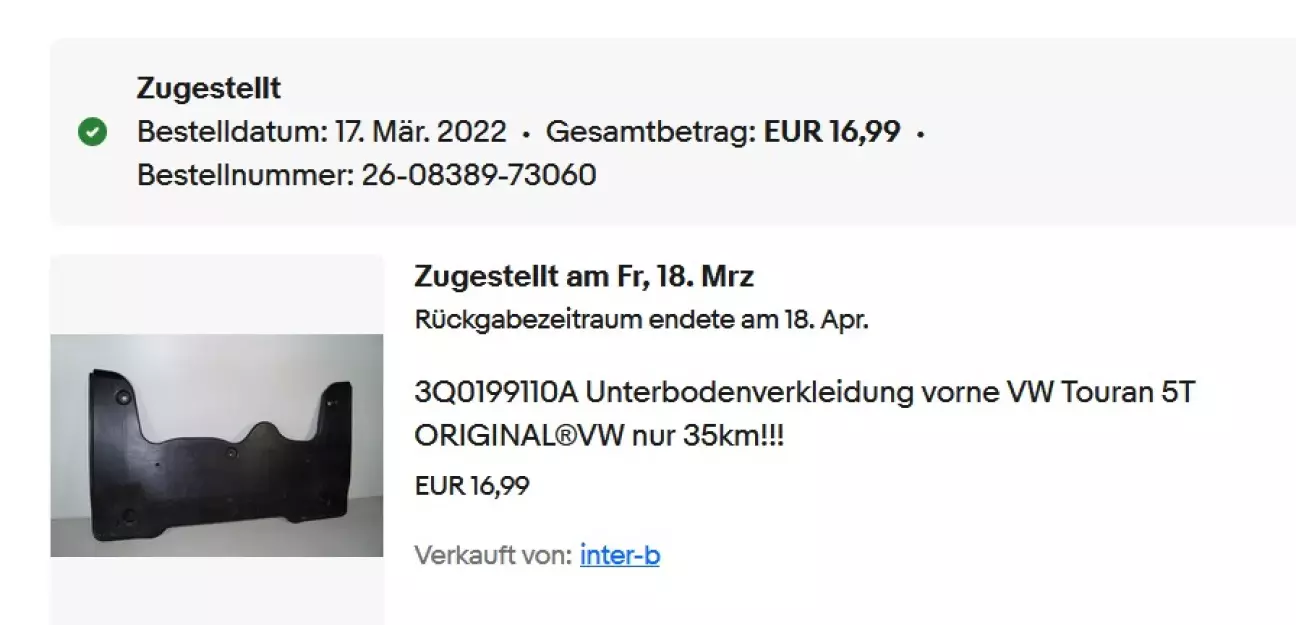
Task: Select the order number 26-08389-73060
Action: click(x=479, y=175)
